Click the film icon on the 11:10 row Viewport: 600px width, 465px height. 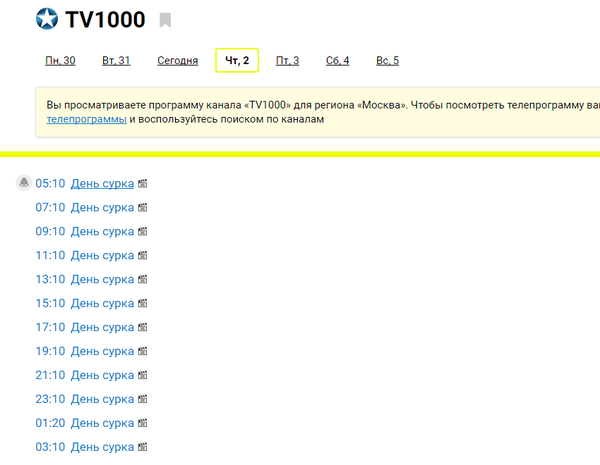(x=143, y=256)
